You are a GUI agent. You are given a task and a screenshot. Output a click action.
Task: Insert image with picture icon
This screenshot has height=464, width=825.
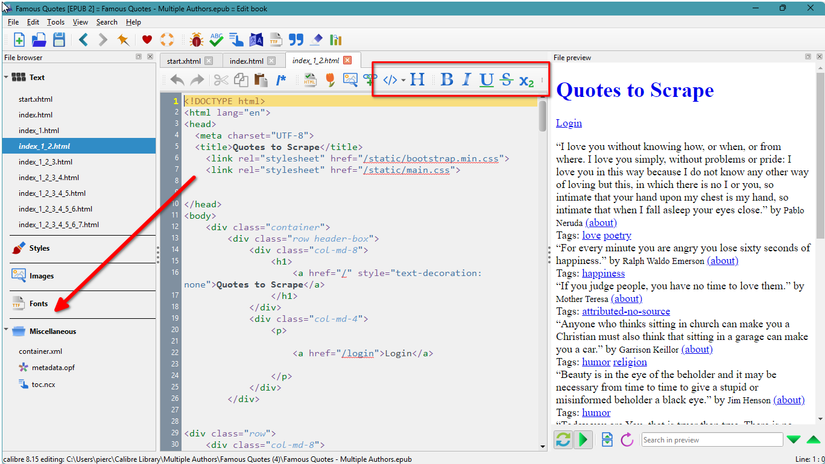click(x=350, y=80)
